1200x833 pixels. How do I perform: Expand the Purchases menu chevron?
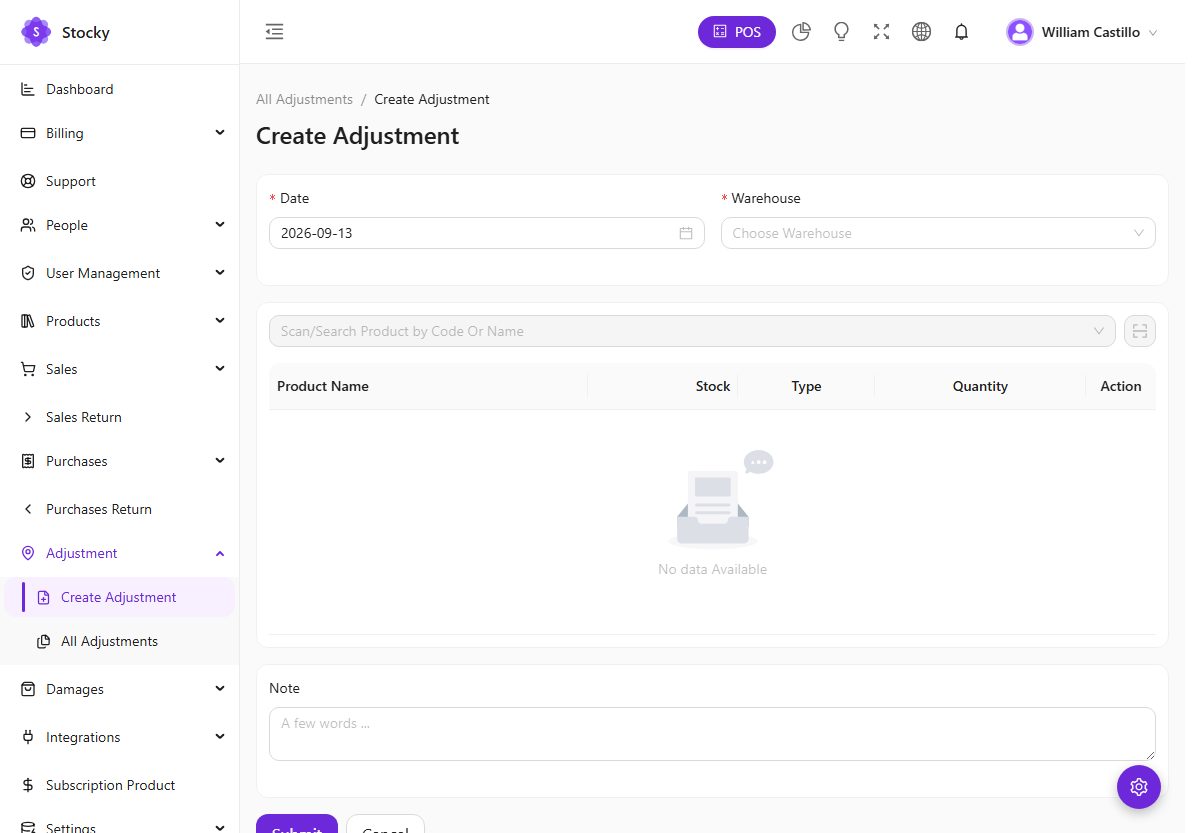pyautogui.click(x=220, y=461)
